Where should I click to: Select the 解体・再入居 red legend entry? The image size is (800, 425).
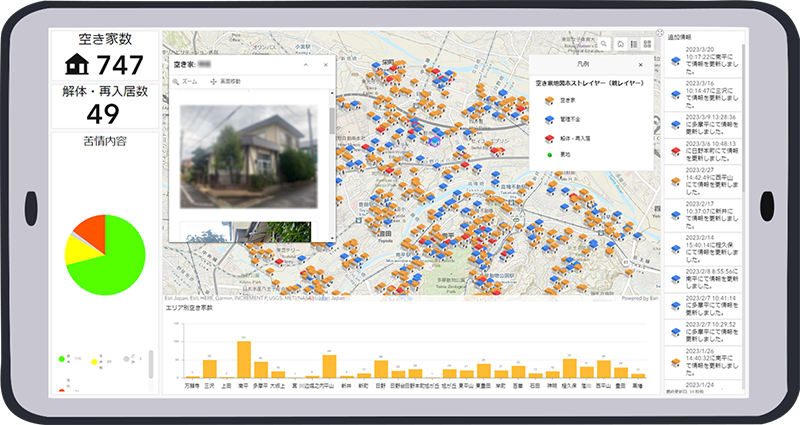[549, 137]
